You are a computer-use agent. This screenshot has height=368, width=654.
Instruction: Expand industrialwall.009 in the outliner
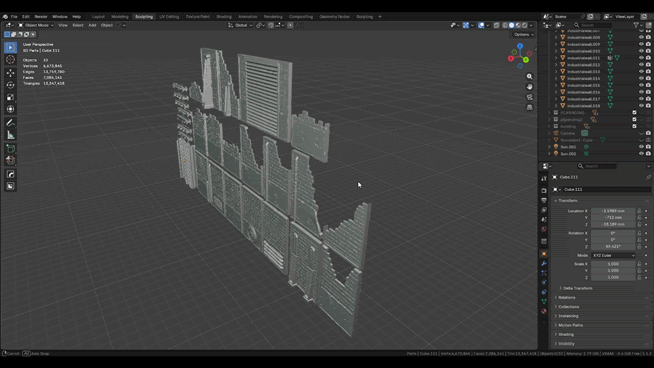coord(556,44)
